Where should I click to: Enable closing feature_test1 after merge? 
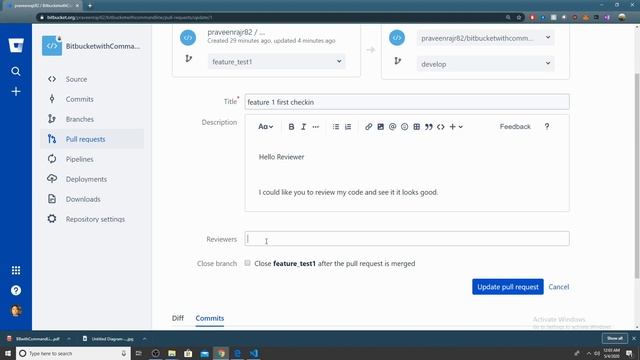click(x=247, y=263)
